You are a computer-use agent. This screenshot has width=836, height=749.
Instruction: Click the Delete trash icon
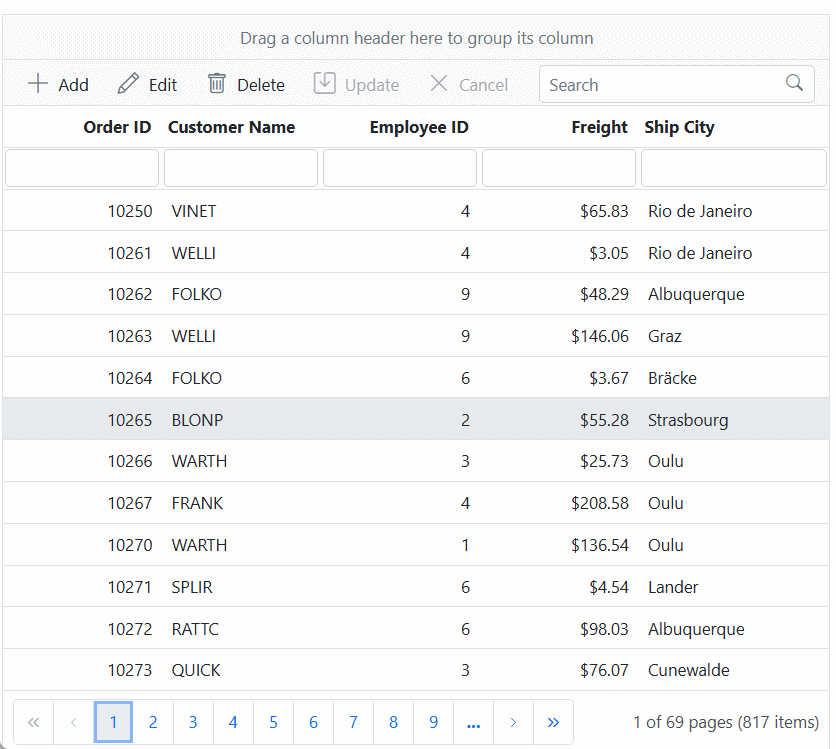[x=217, y=84]
